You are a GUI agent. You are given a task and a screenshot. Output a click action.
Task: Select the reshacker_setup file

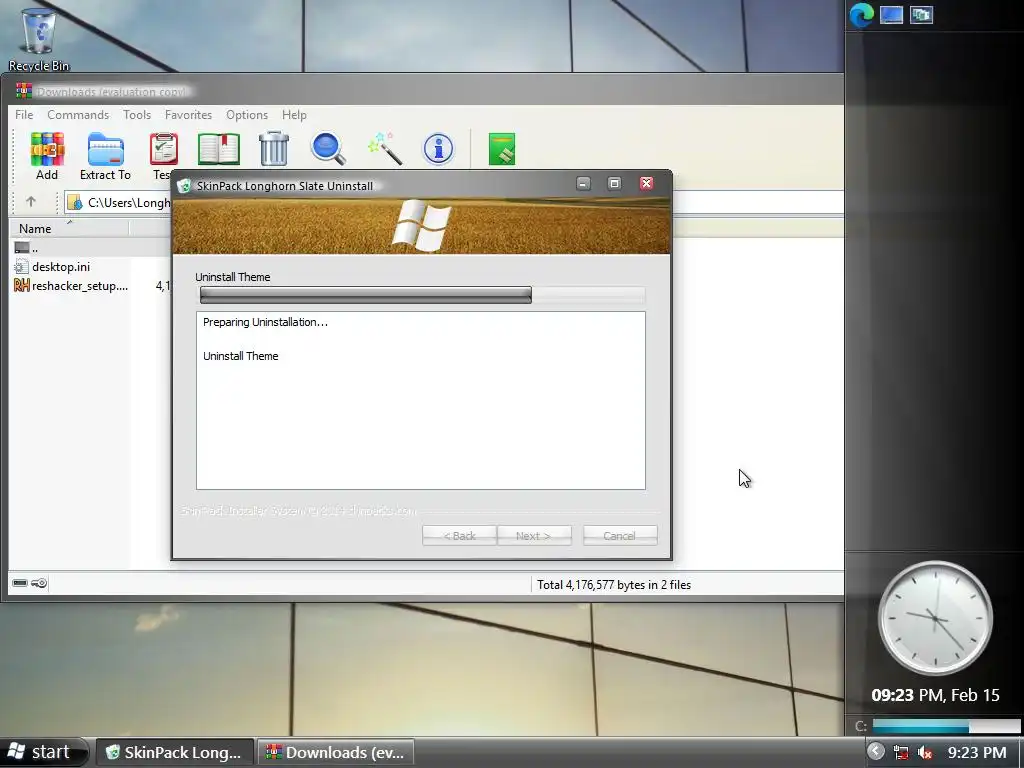click(70, 285)
